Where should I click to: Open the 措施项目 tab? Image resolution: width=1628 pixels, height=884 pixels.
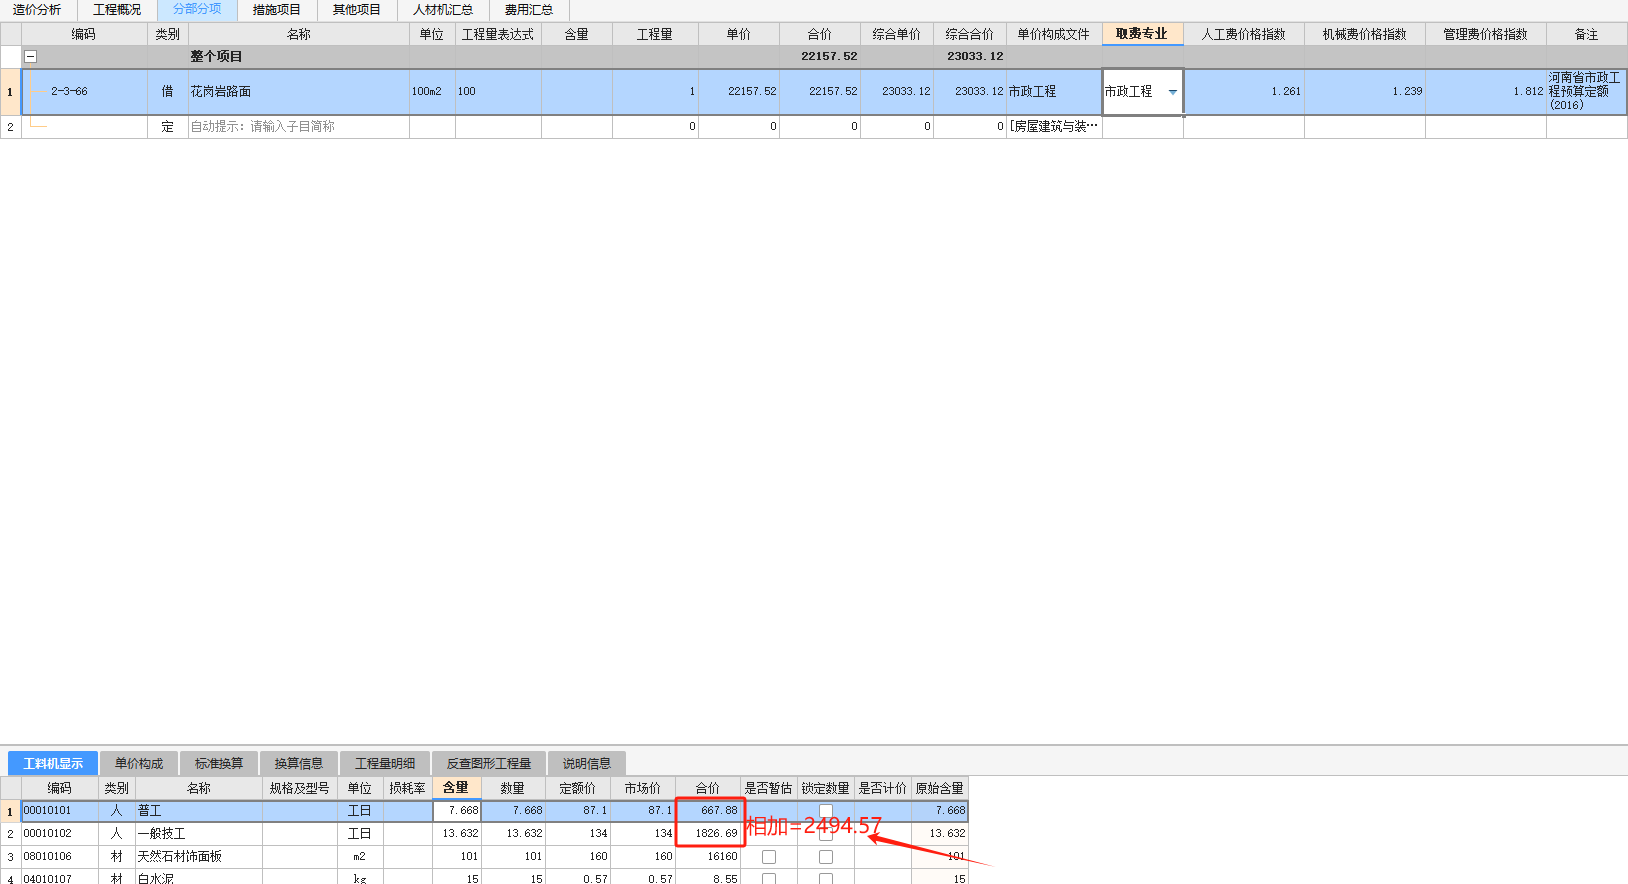click(x=277, y=10)
